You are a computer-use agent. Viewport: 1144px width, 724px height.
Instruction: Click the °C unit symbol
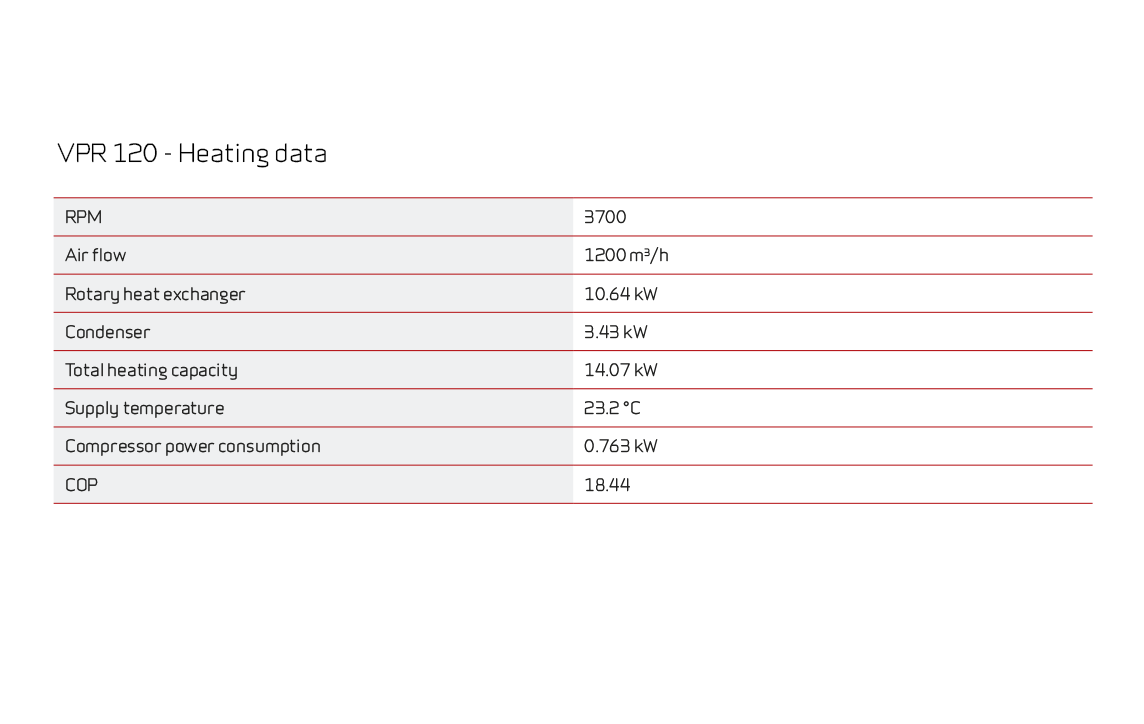(x=632, y=408)
